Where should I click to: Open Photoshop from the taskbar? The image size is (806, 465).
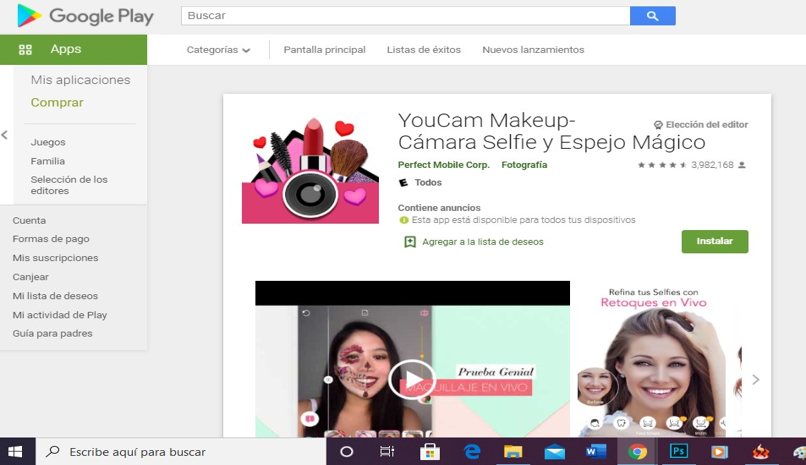(679, 452)
